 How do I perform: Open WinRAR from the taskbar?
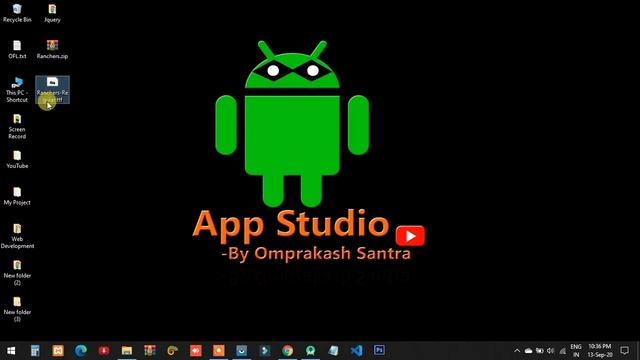pyautogui.click(x=149, y=351)
